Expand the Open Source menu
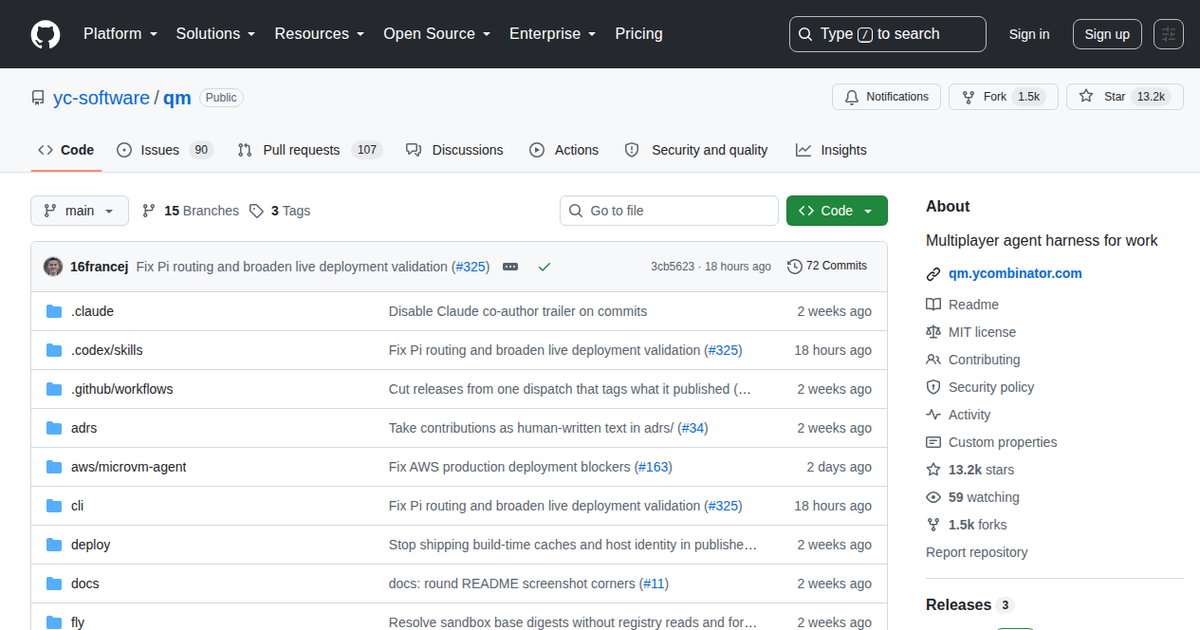 pyautogui.click(x=437, y=34)
